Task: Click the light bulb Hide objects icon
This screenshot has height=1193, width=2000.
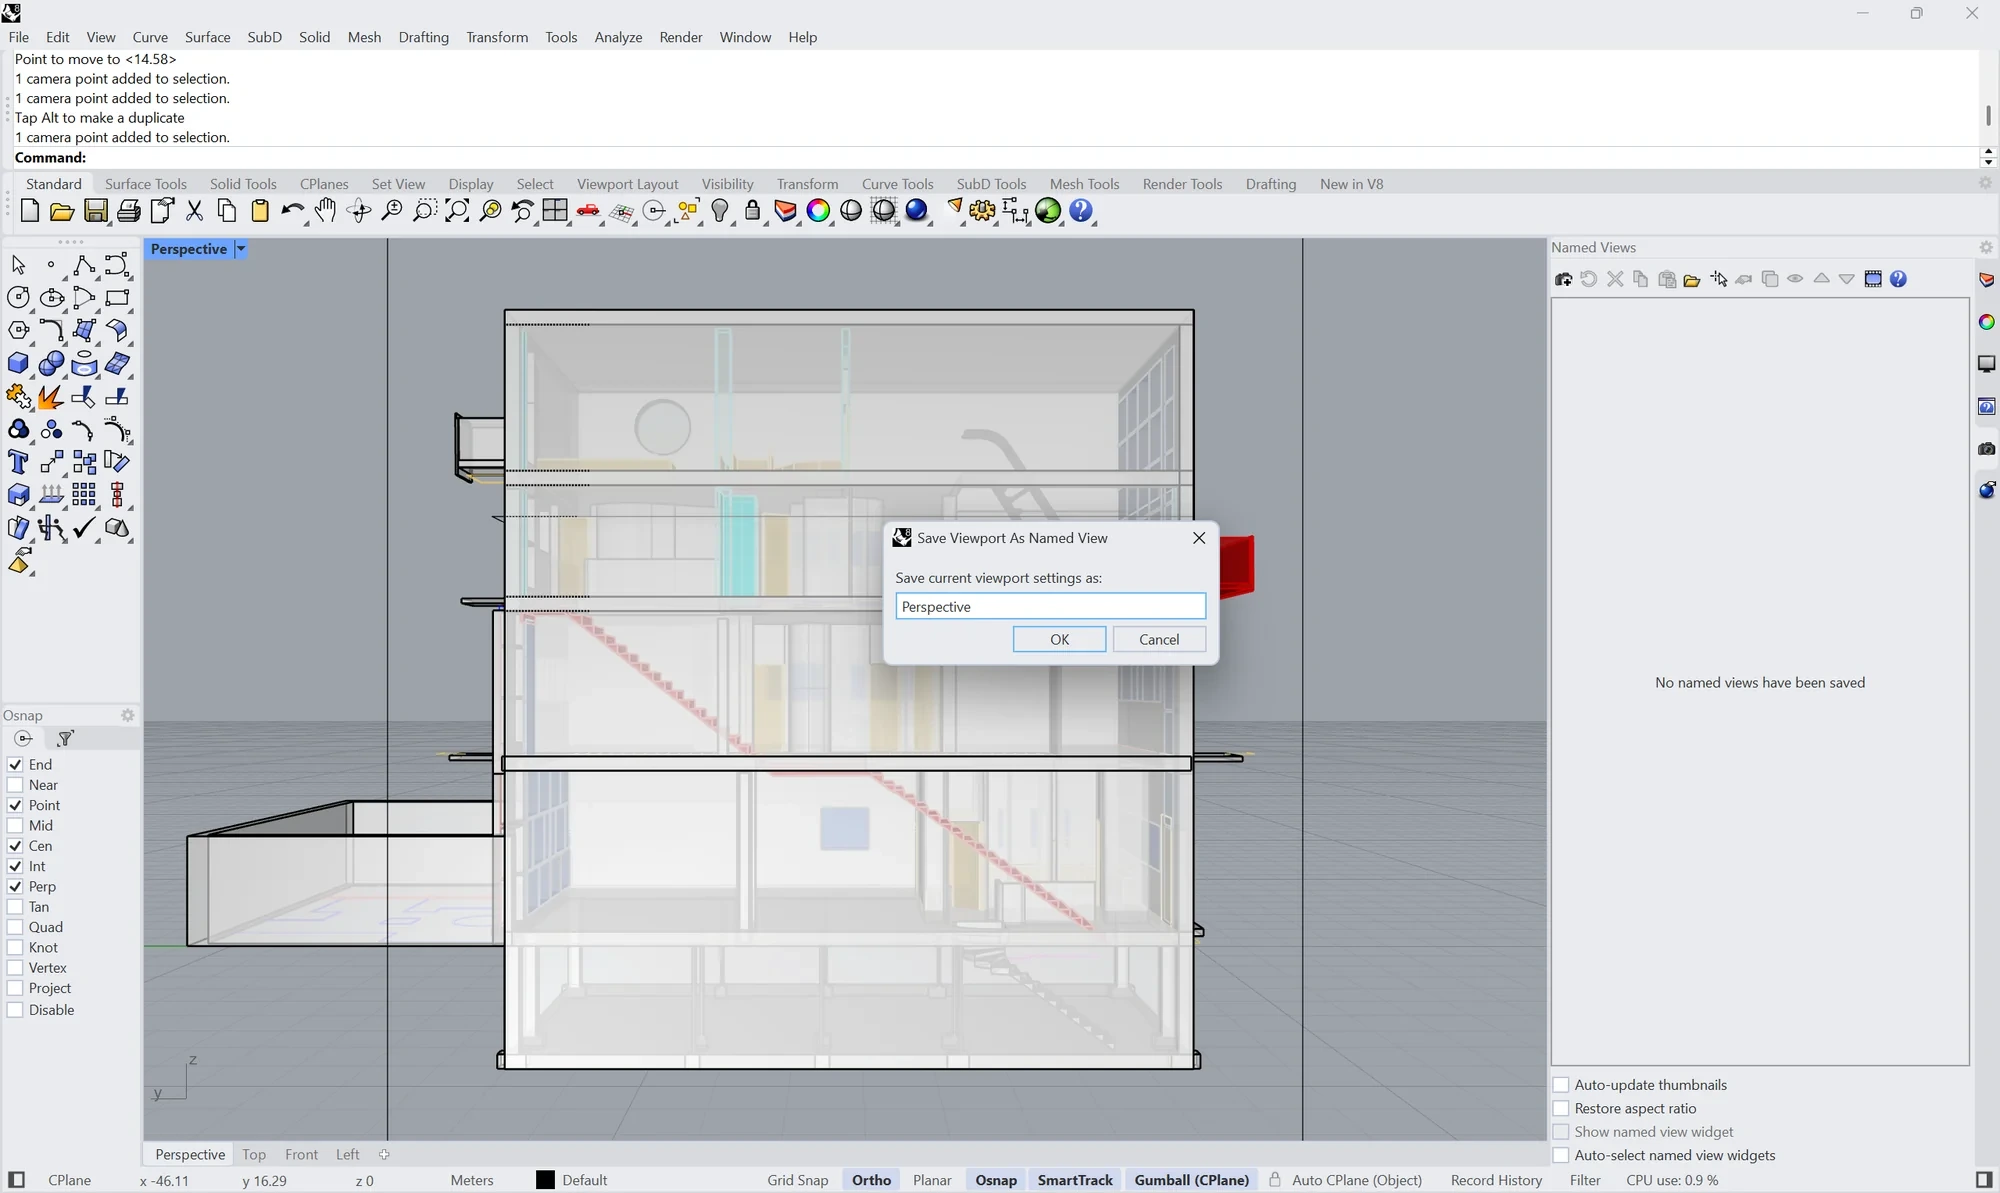Action: pyautogui.click(x=720, y=211)
